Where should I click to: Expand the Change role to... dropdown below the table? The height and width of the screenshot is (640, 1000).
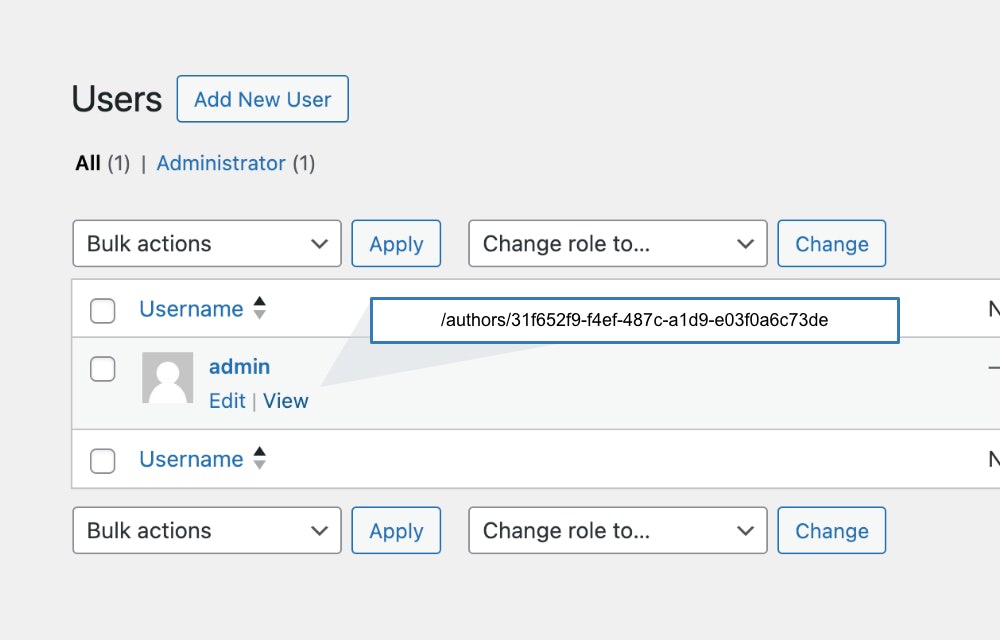[617, 531]
